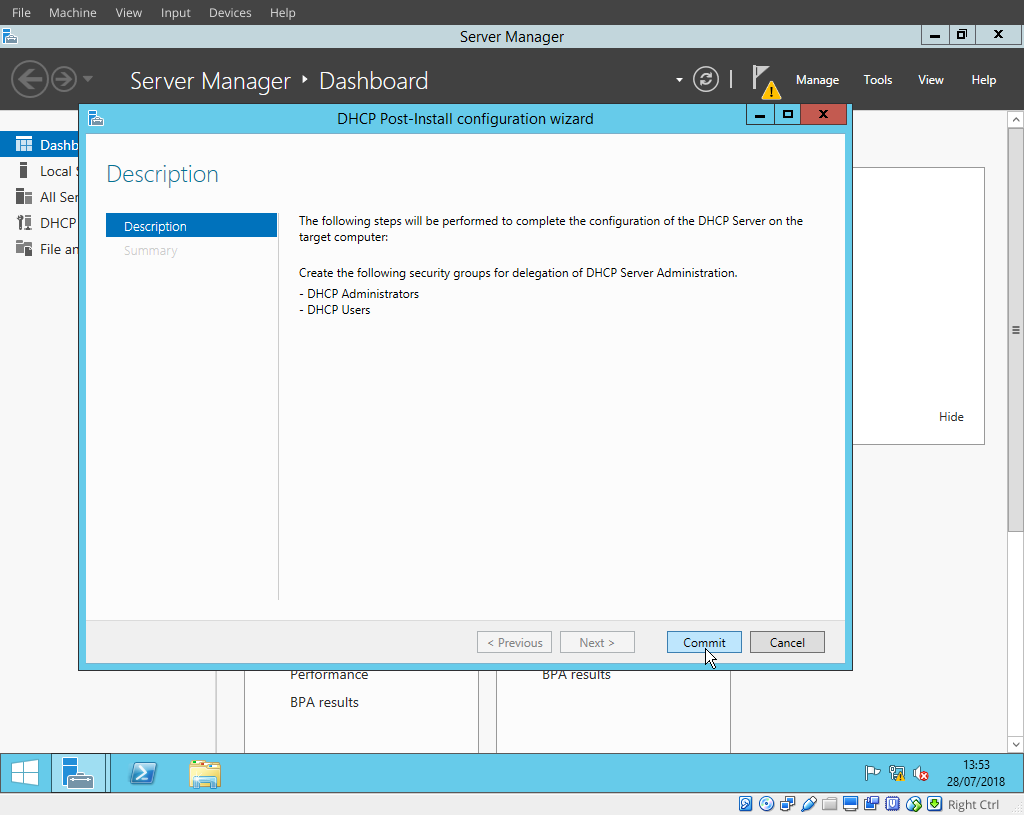Open the notifications flag with warning

tap(765, 81)
